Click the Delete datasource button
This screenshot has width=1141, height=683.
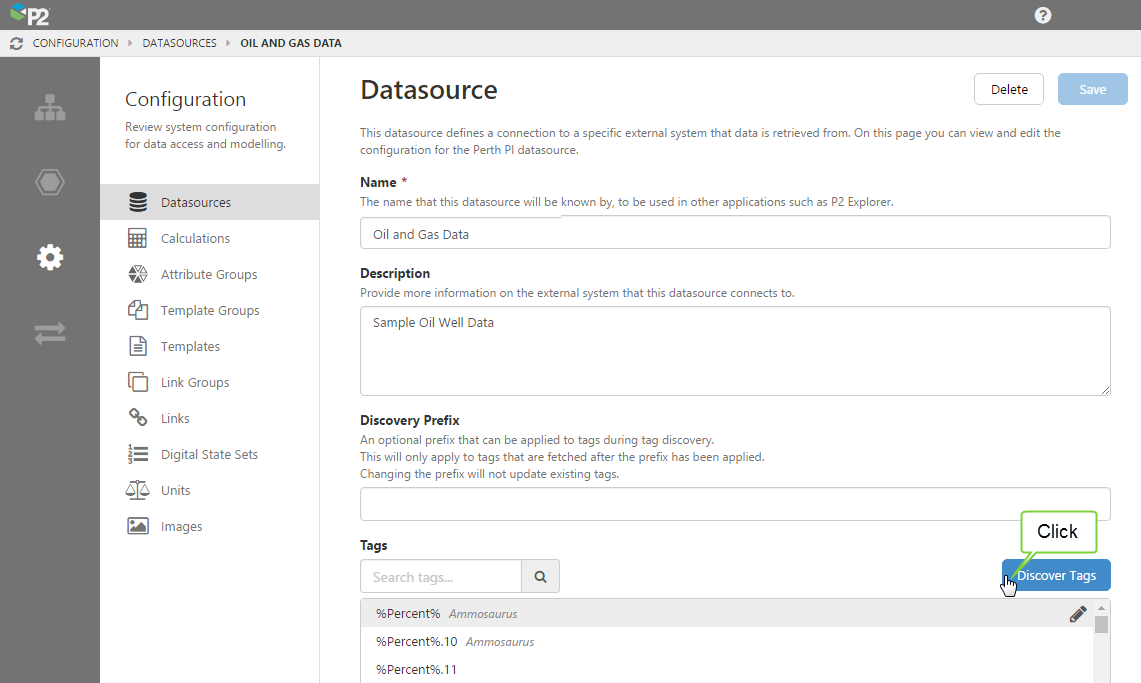[x=1008, y=89]
